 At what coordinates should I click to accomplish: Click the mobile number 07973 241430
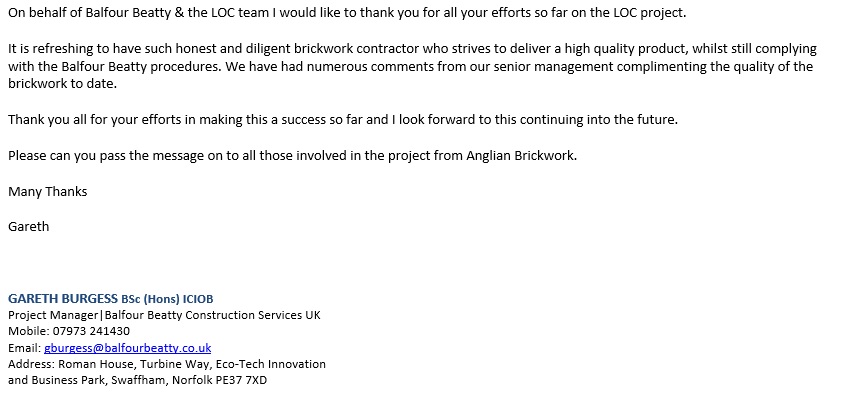click(91, 331)
